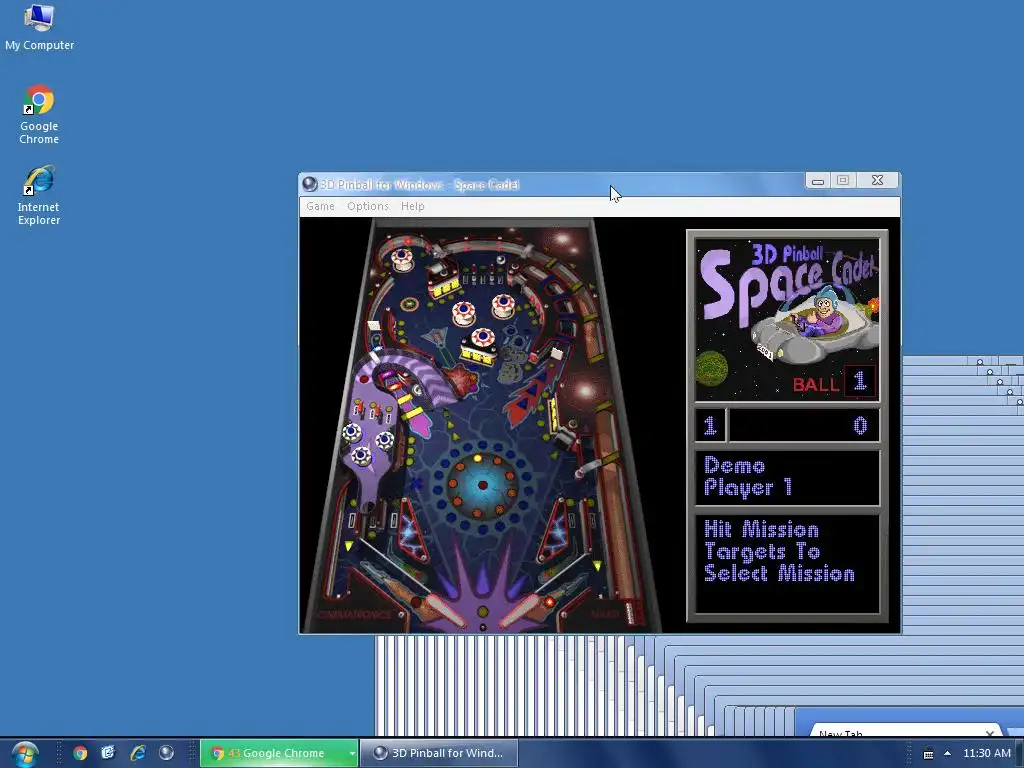Open the Windows Start menu

pyautogui.click(x=24, y=753)
